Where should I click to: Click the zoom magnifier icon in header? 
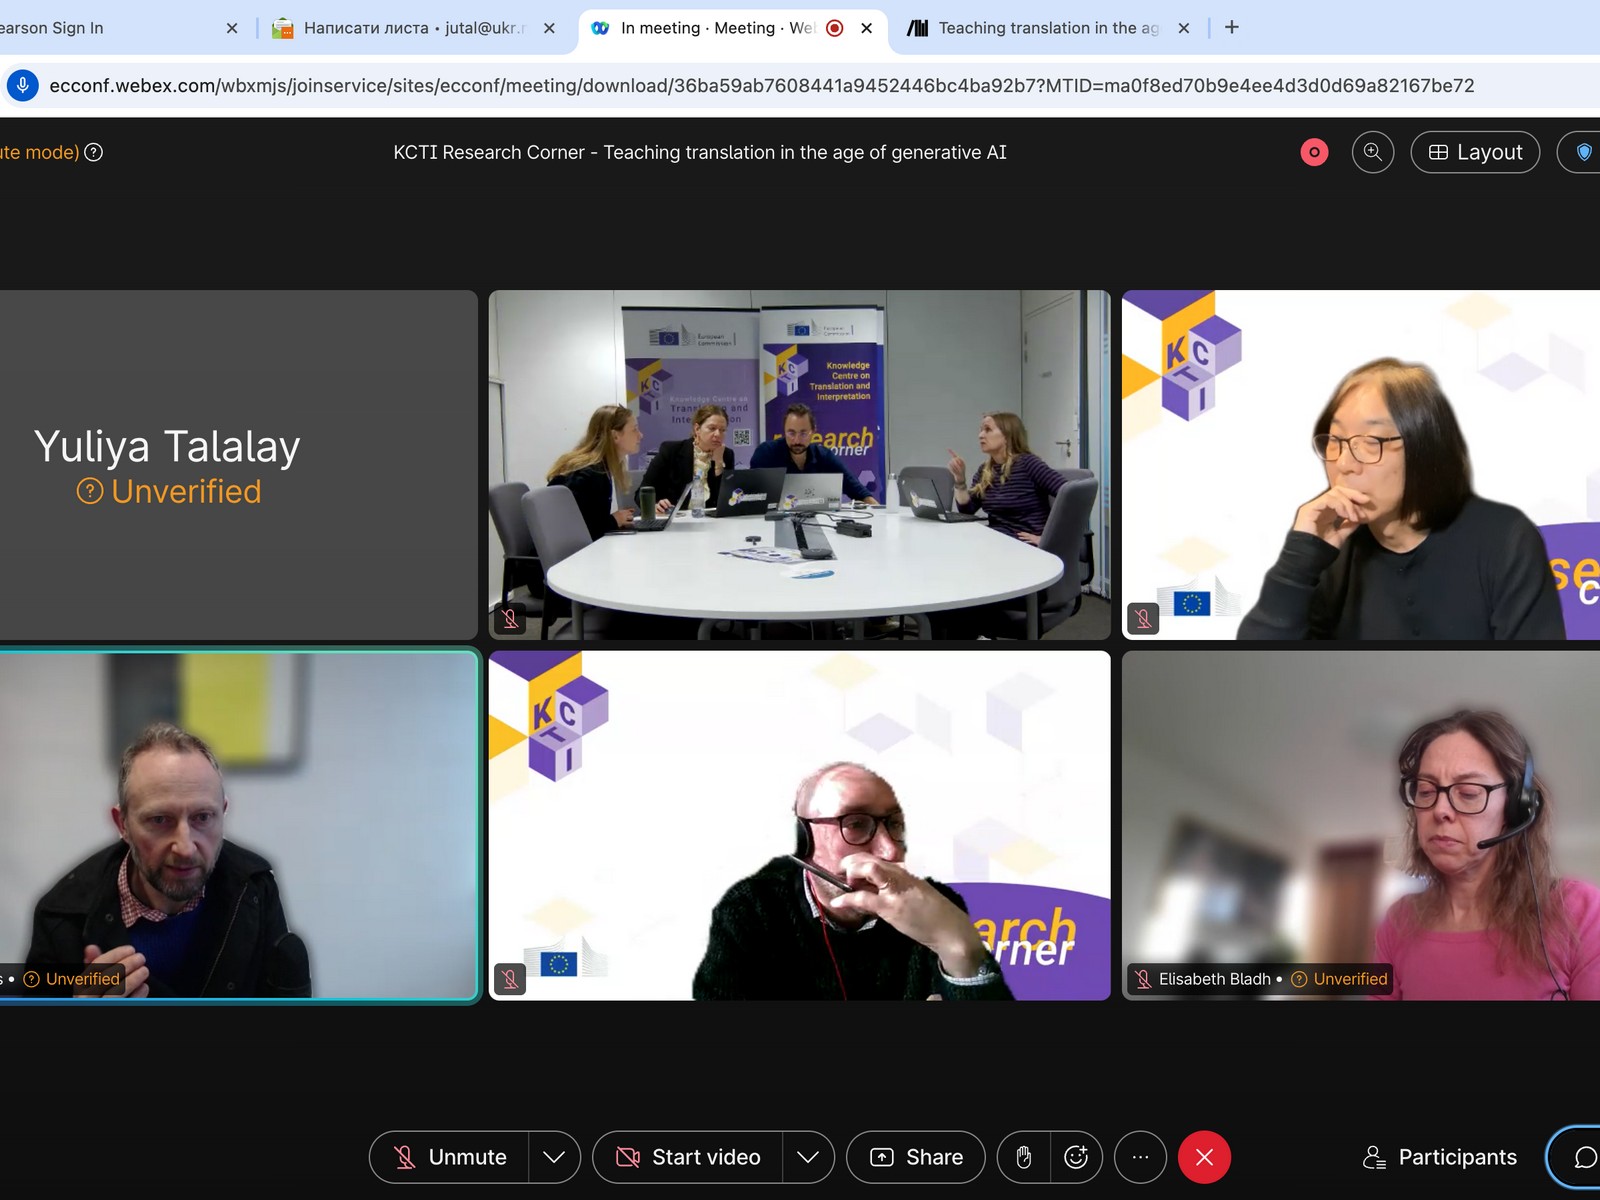(x=1372, y=152)
